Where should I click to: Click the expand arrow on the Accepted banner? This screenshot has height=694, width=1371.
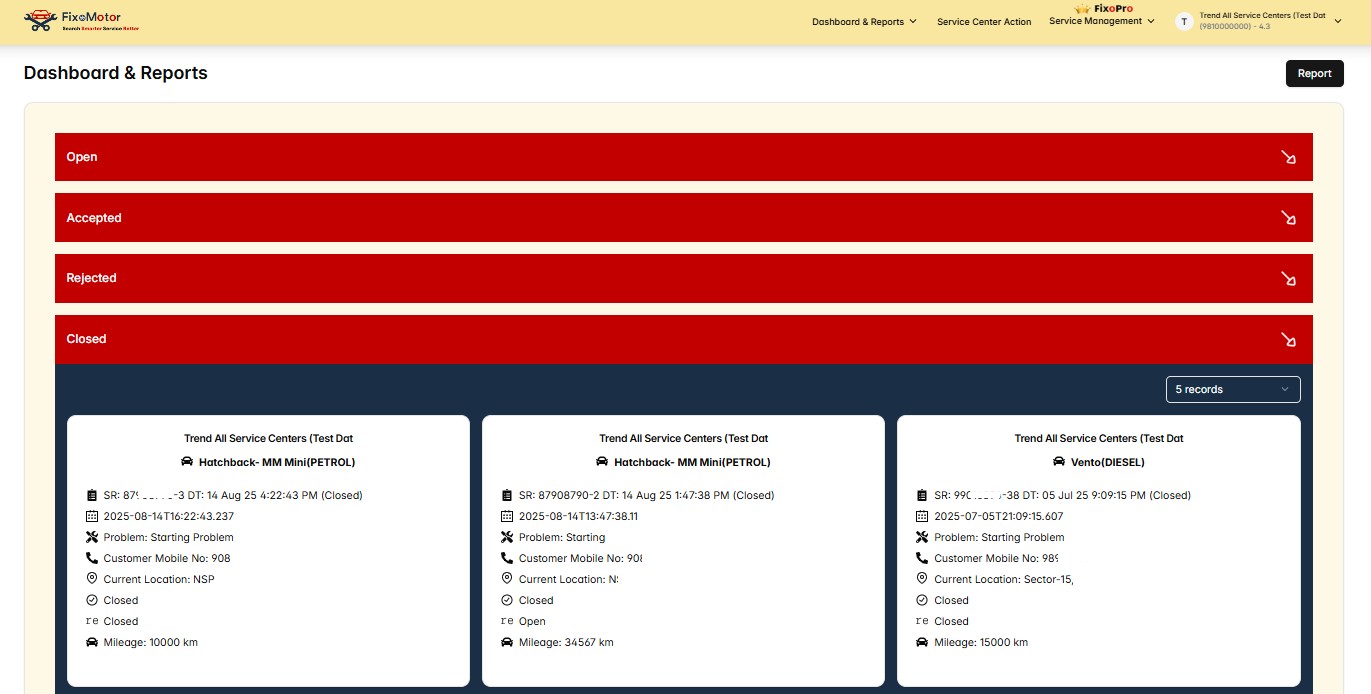[1288, 217]
